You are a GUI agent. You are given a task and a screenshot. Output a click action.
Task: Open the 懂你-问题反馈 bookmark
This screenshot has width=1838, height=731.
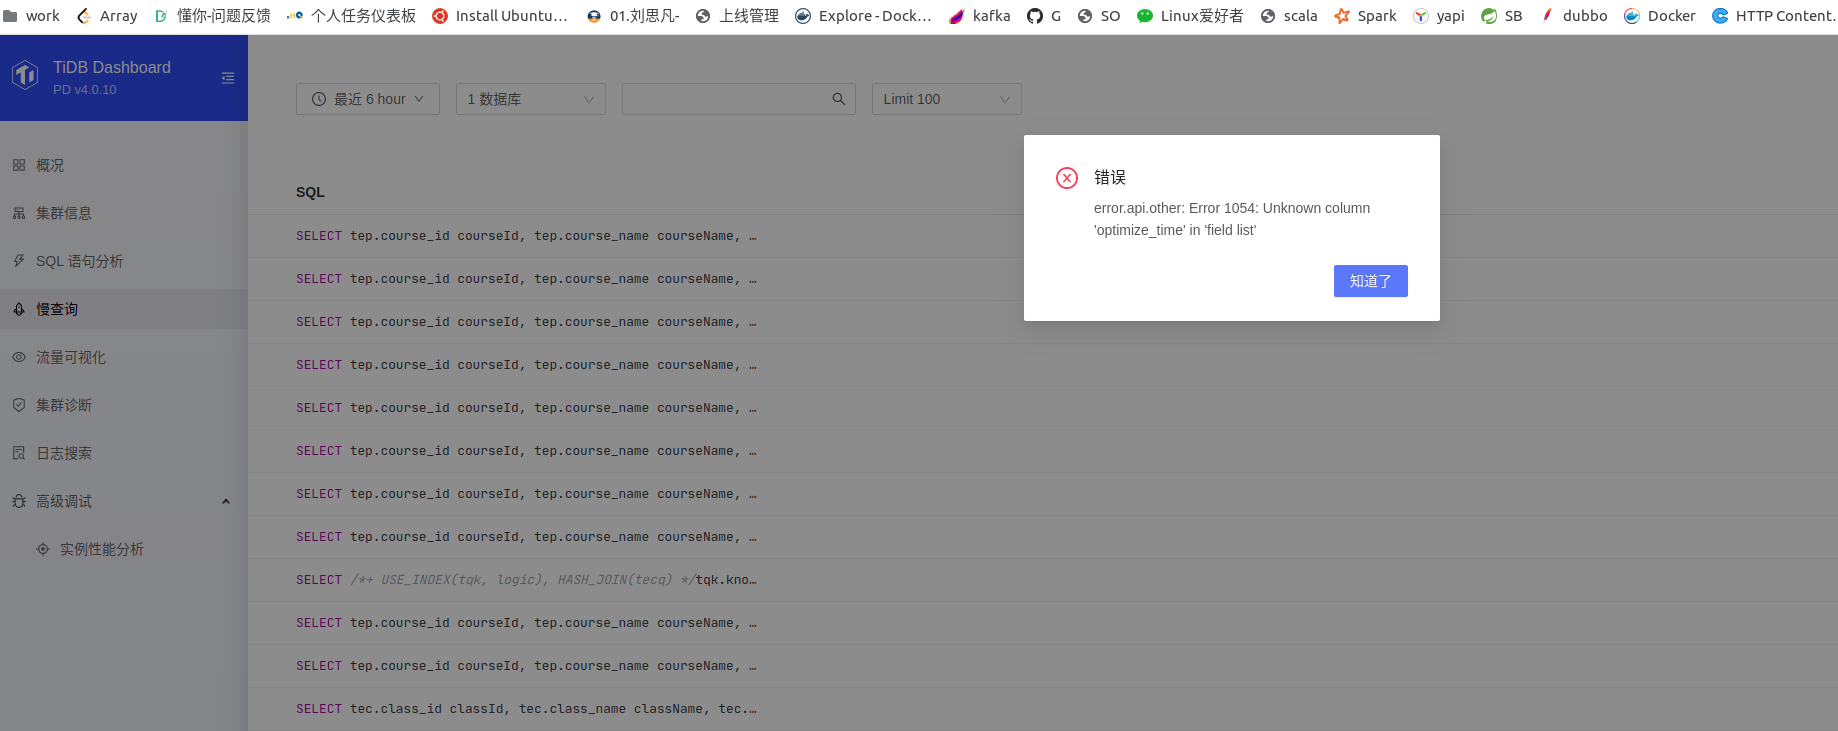point(212,16)
